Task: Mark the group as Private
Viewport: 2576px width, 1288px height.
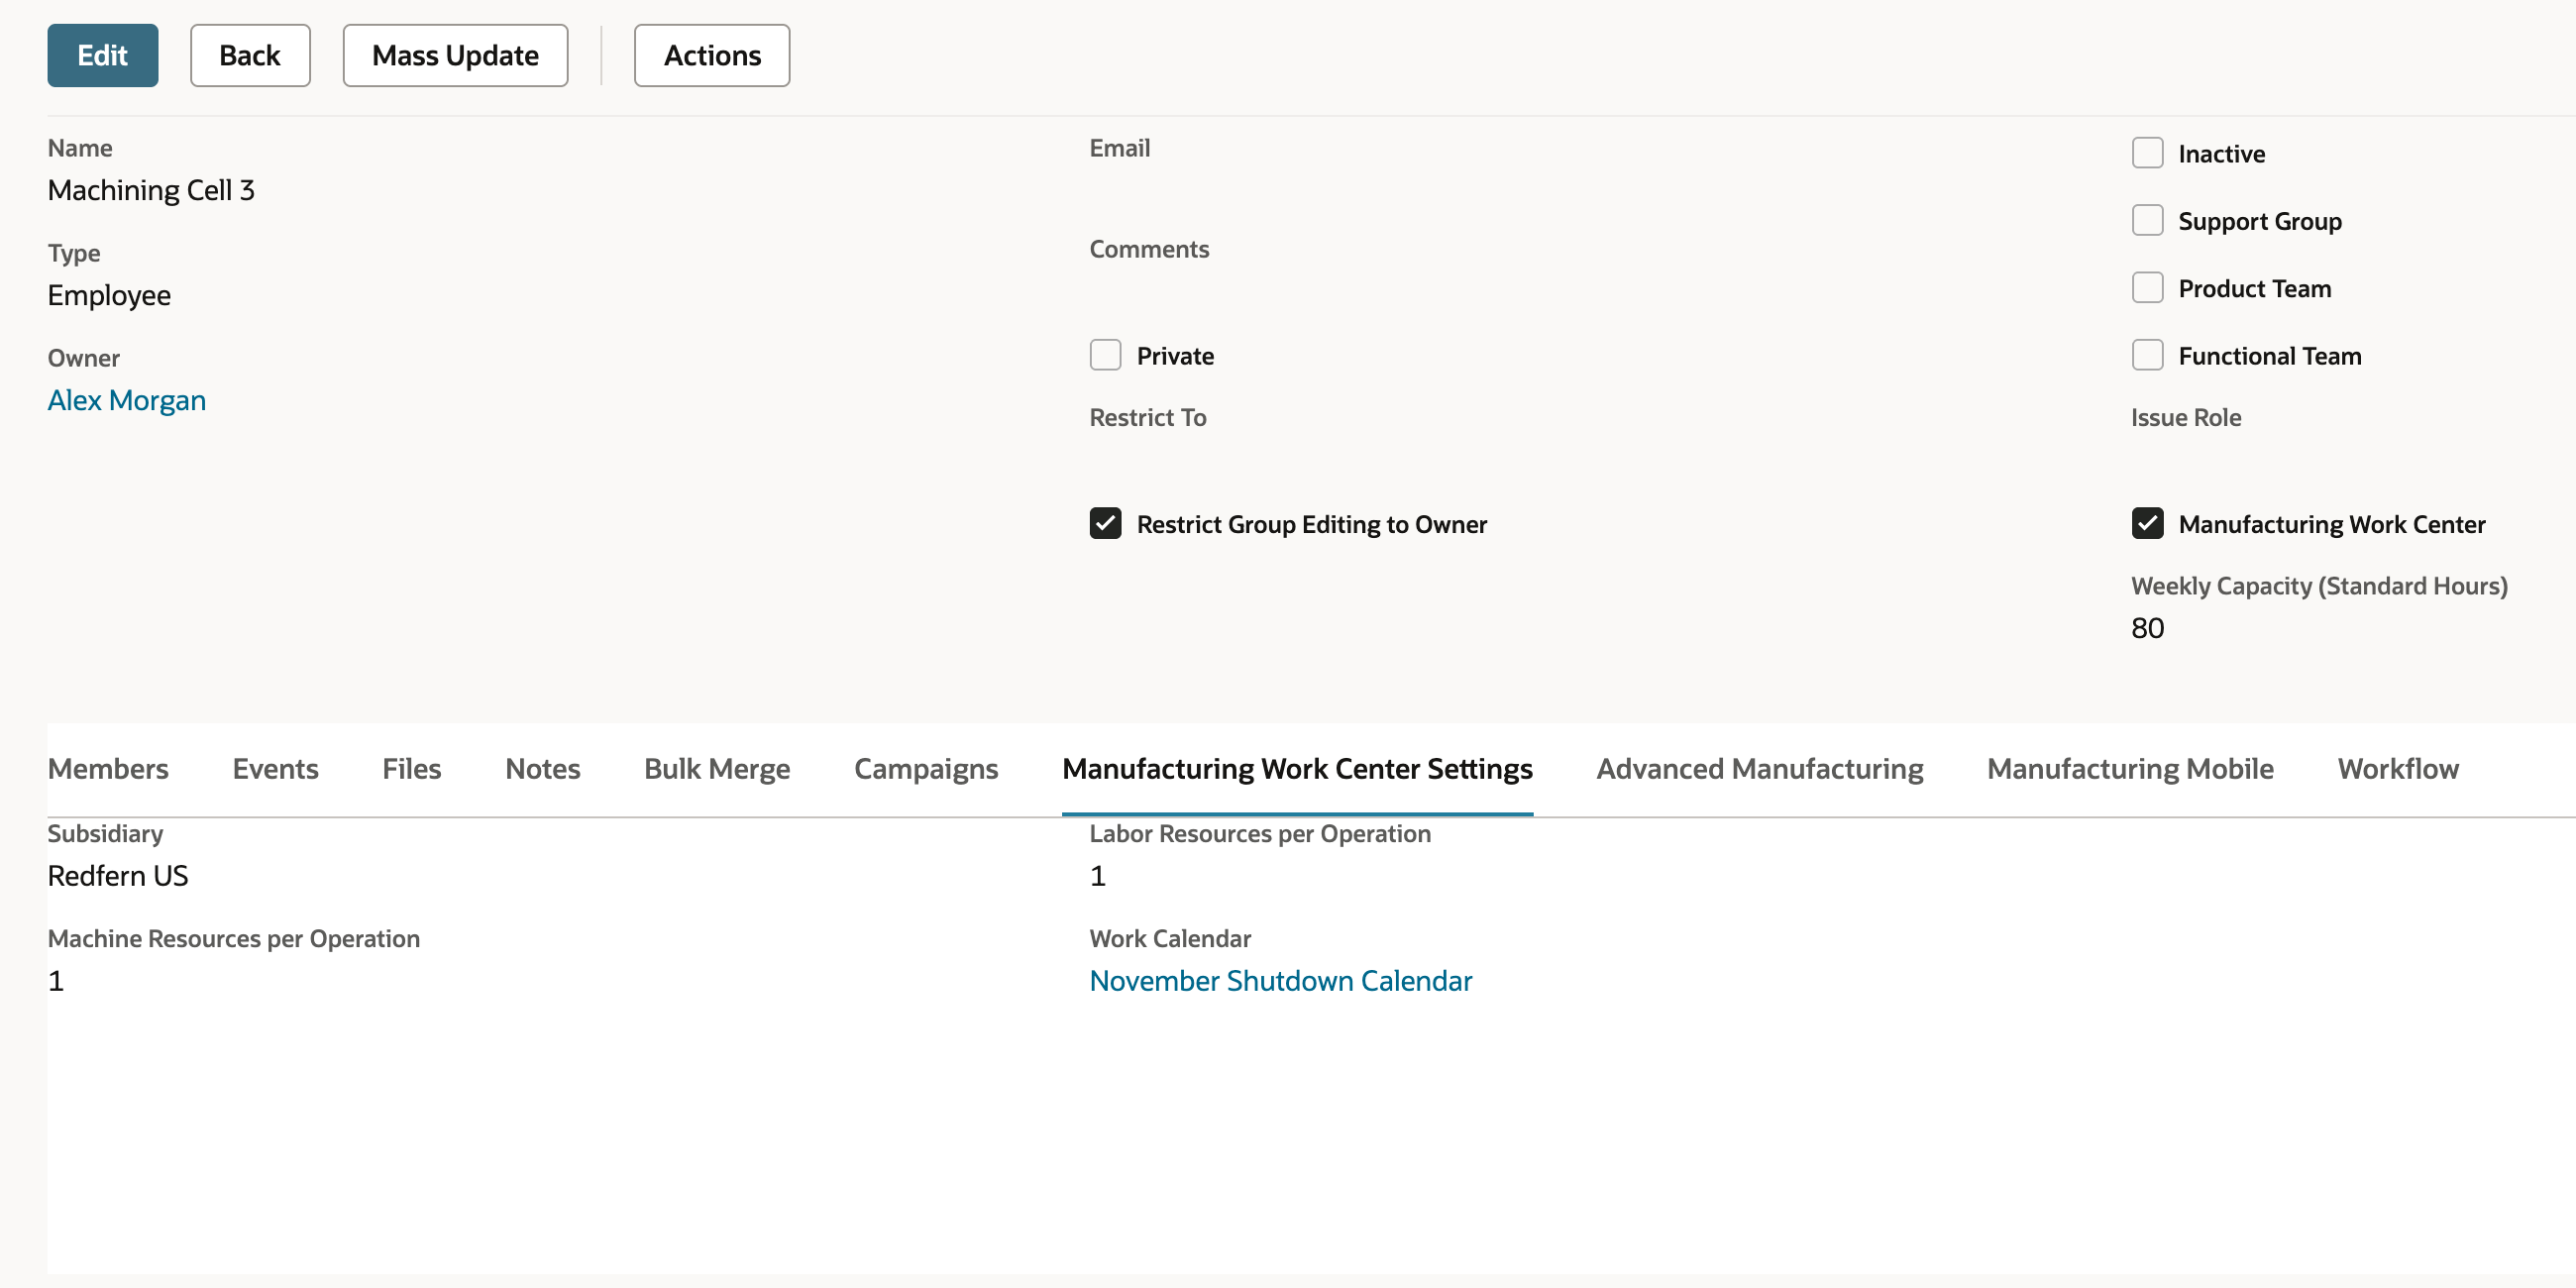Action: (x=1105, y=355)
